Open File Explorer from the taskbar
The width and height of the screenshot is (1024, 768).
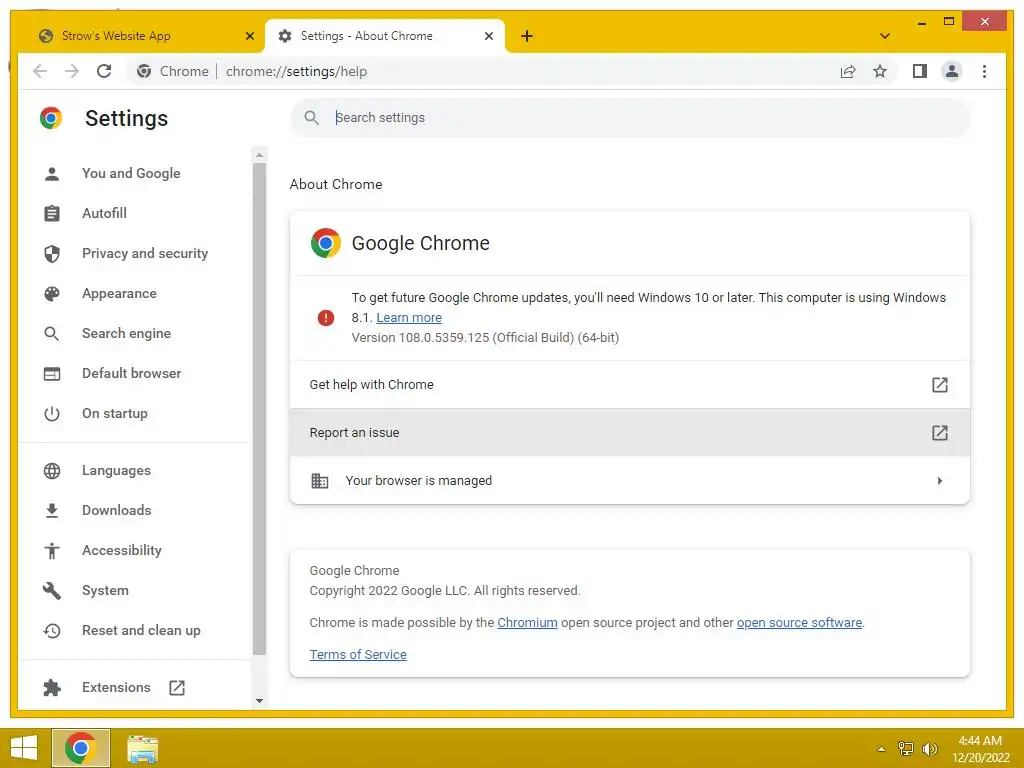[142, 749]
